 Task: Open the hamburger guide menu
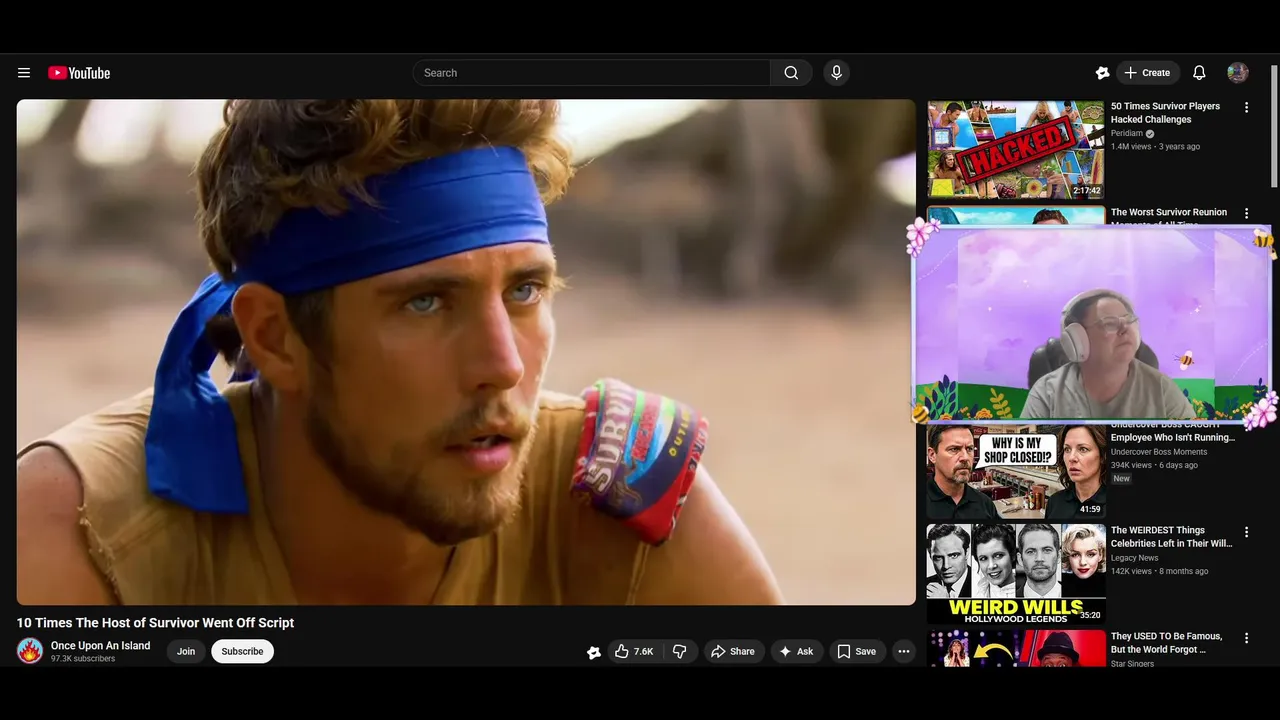24,73
